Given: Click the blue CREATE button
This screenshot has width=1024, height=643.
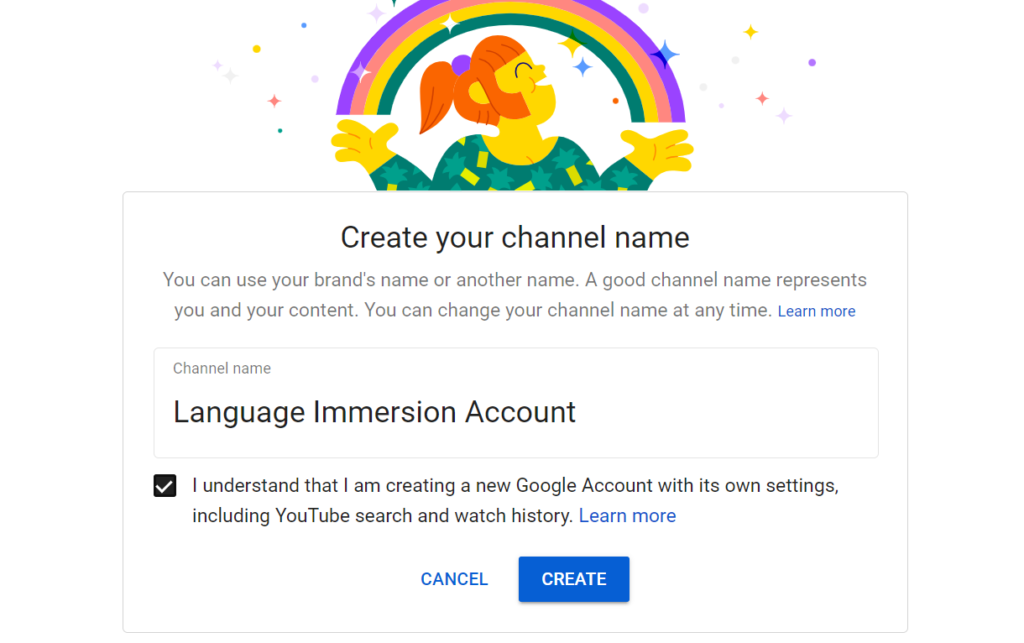Looking at the screenshot, I should 573,579.
